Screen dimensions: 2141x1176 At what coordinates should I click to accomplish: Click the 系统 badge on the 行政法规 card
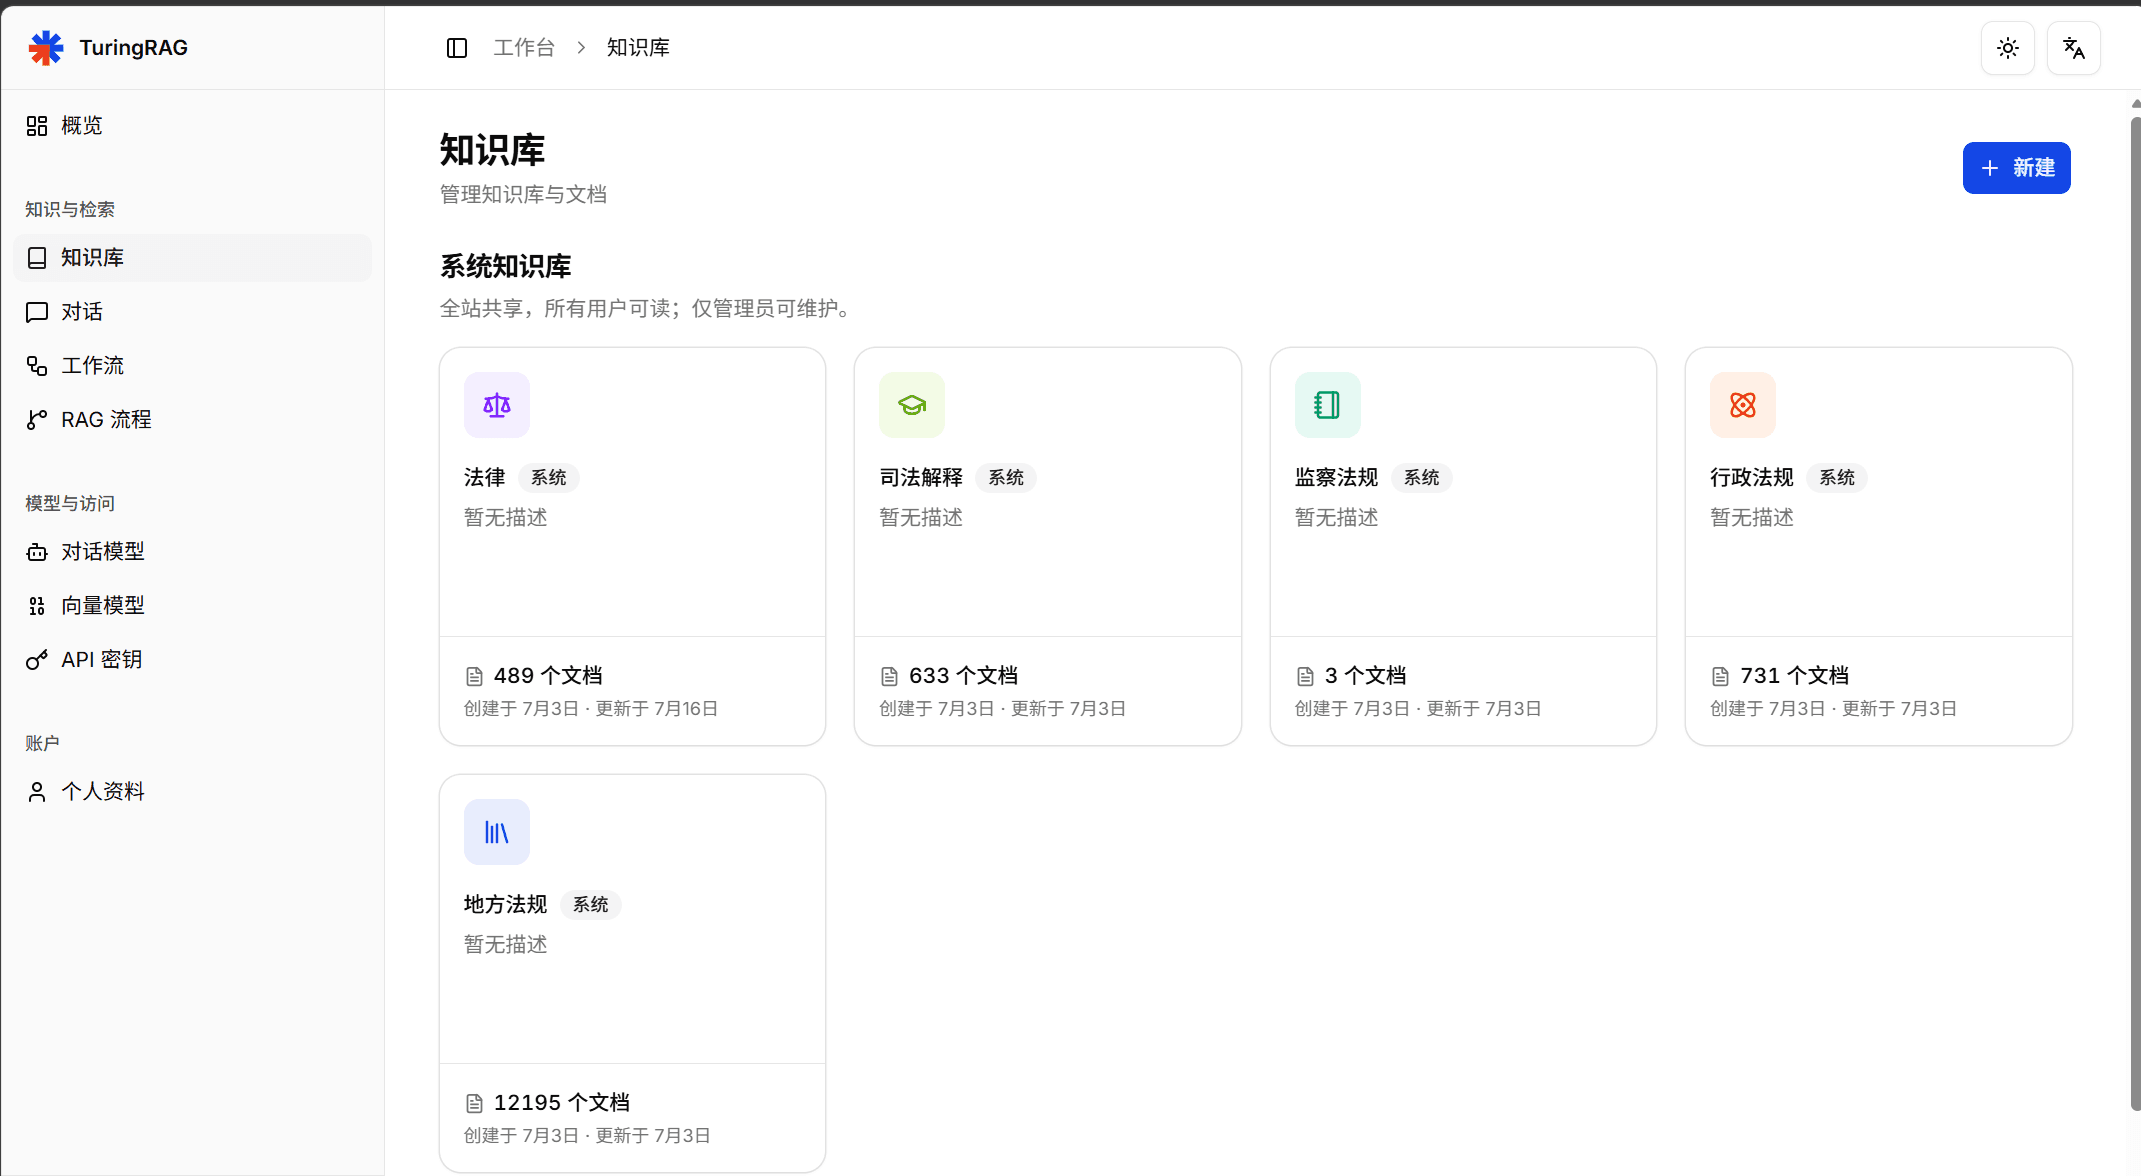pyautogui.click(x=1837, y=478)
